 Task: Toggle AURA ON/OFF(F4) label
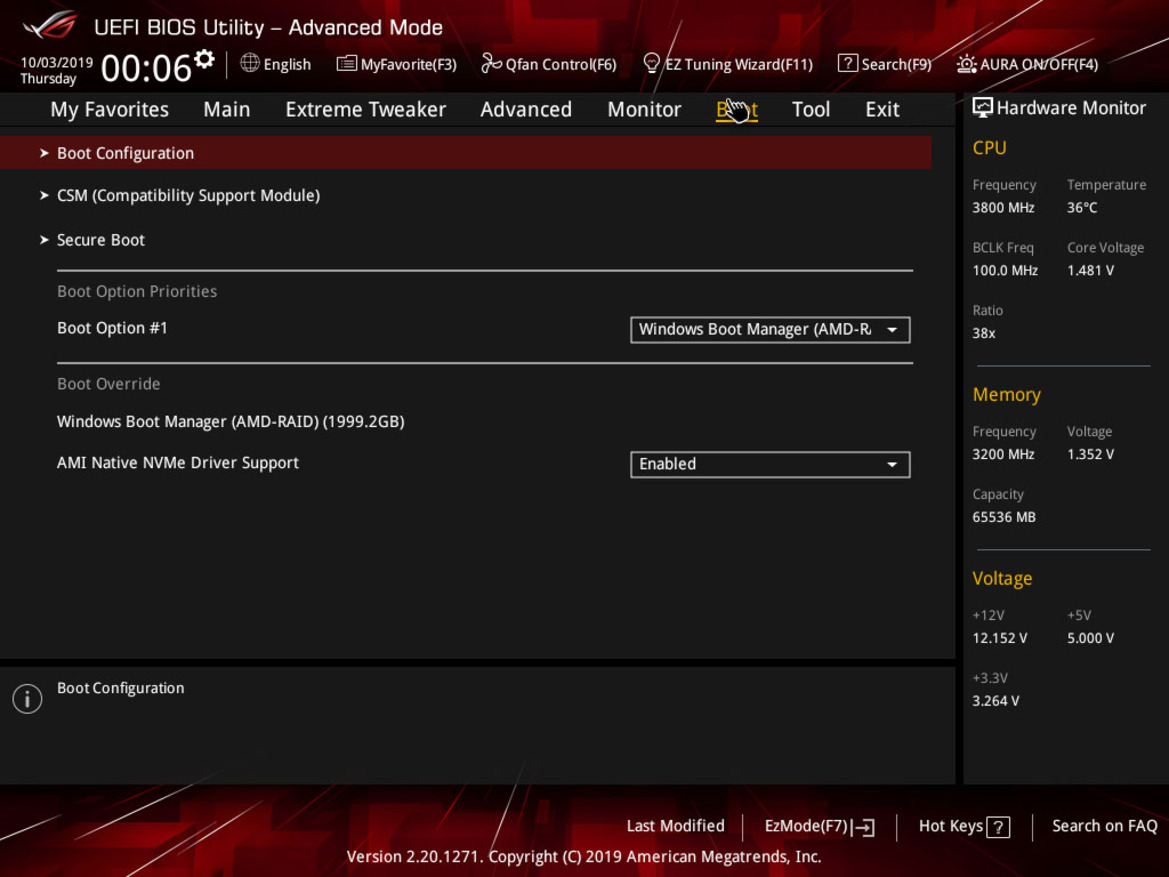1039,64
